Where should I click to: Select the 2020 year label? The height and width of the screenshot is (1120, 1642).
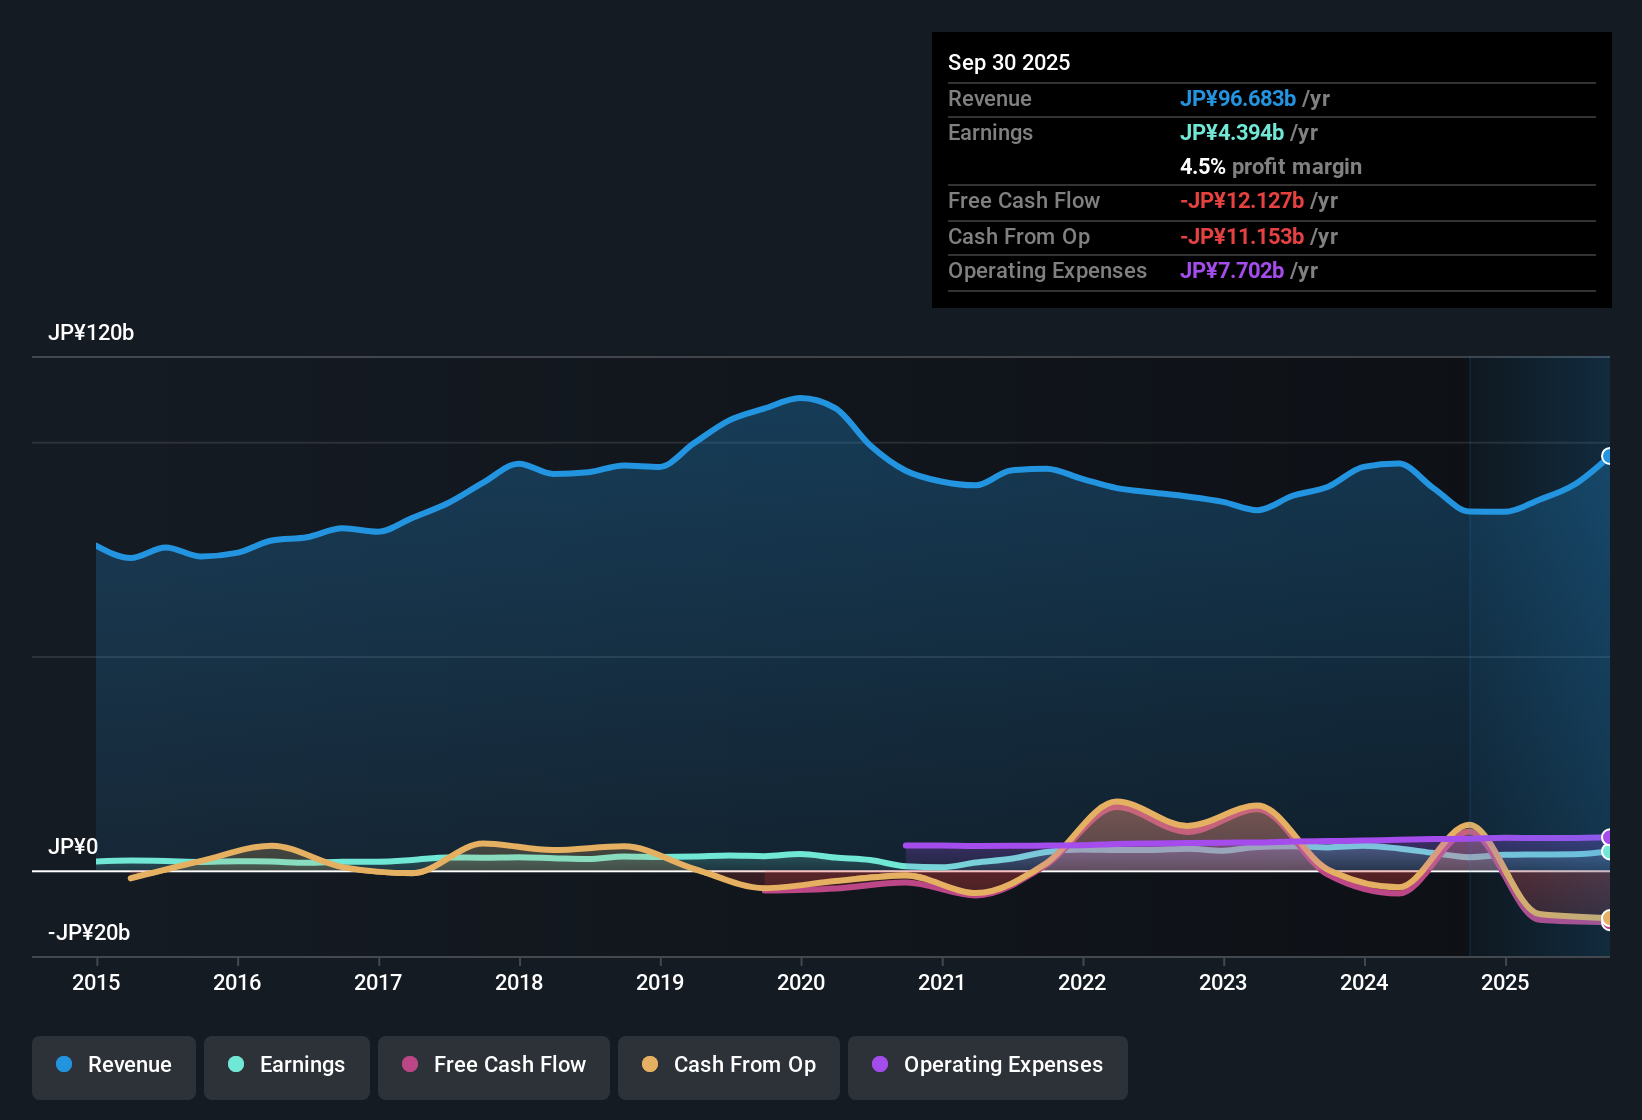[801, 983]
